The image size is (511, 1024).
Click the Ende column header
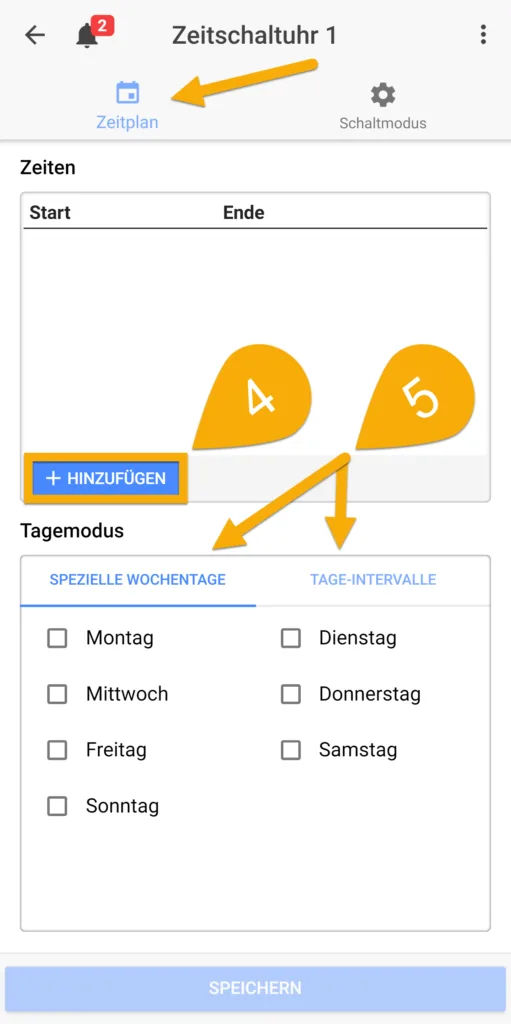(244, 212)
